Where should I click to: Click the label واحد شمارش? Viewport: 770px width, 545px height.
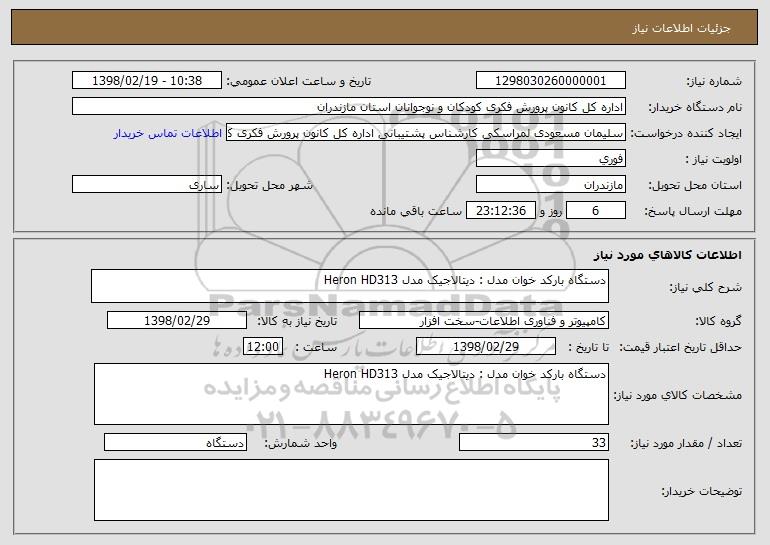pyautogui.click(x=301, y=443)
